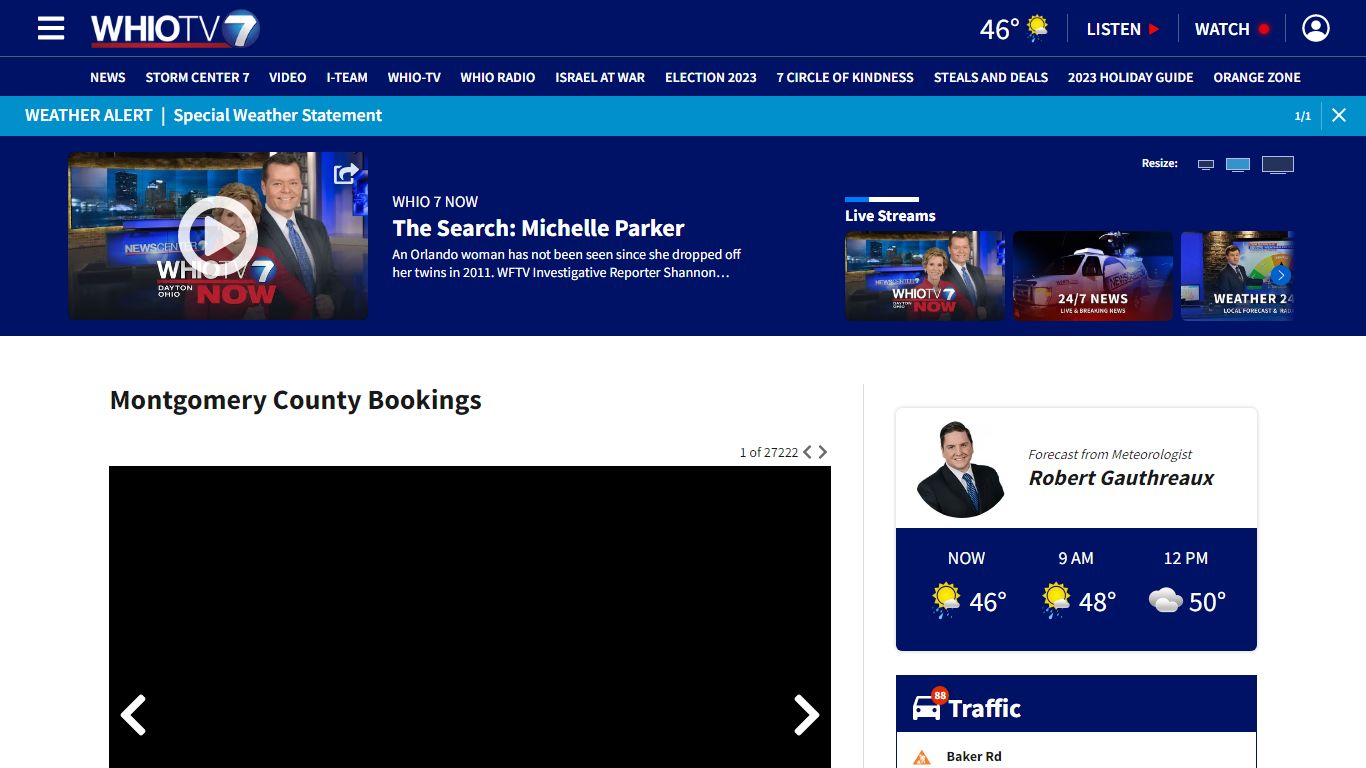The width and height of the screenshot is (1366, 768).
Task: Open the VIDEO menu
Action: [288, 77]
